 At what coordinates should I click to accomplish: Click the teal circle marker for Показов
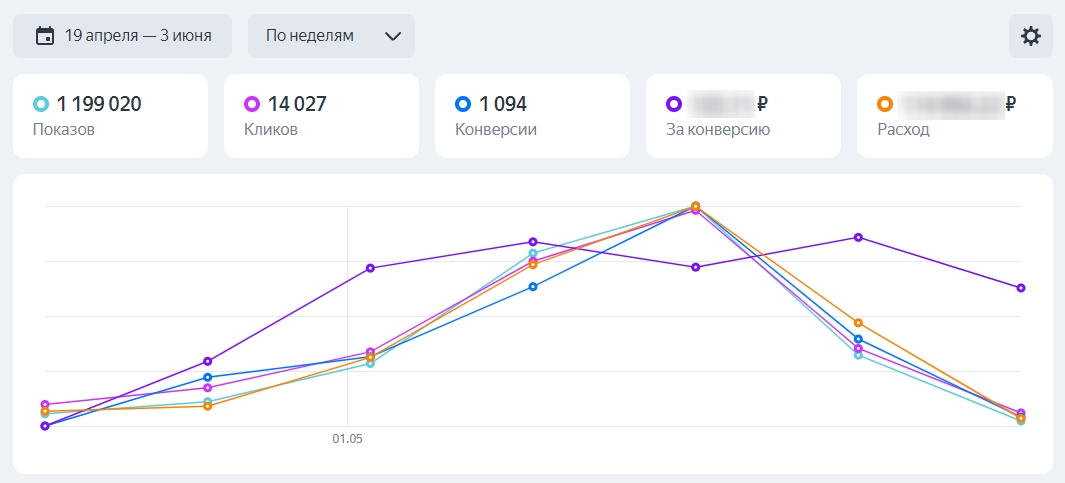(41, 104)
